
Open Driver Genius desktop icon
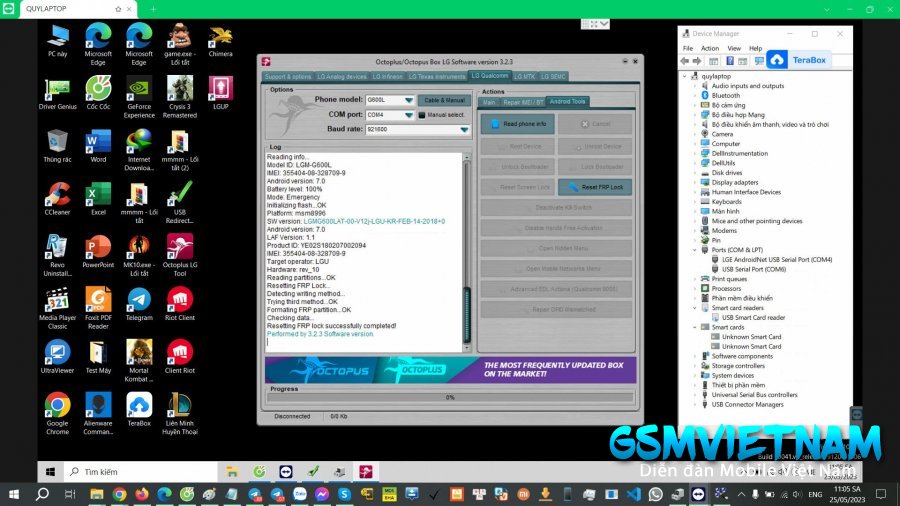(57, 93)
